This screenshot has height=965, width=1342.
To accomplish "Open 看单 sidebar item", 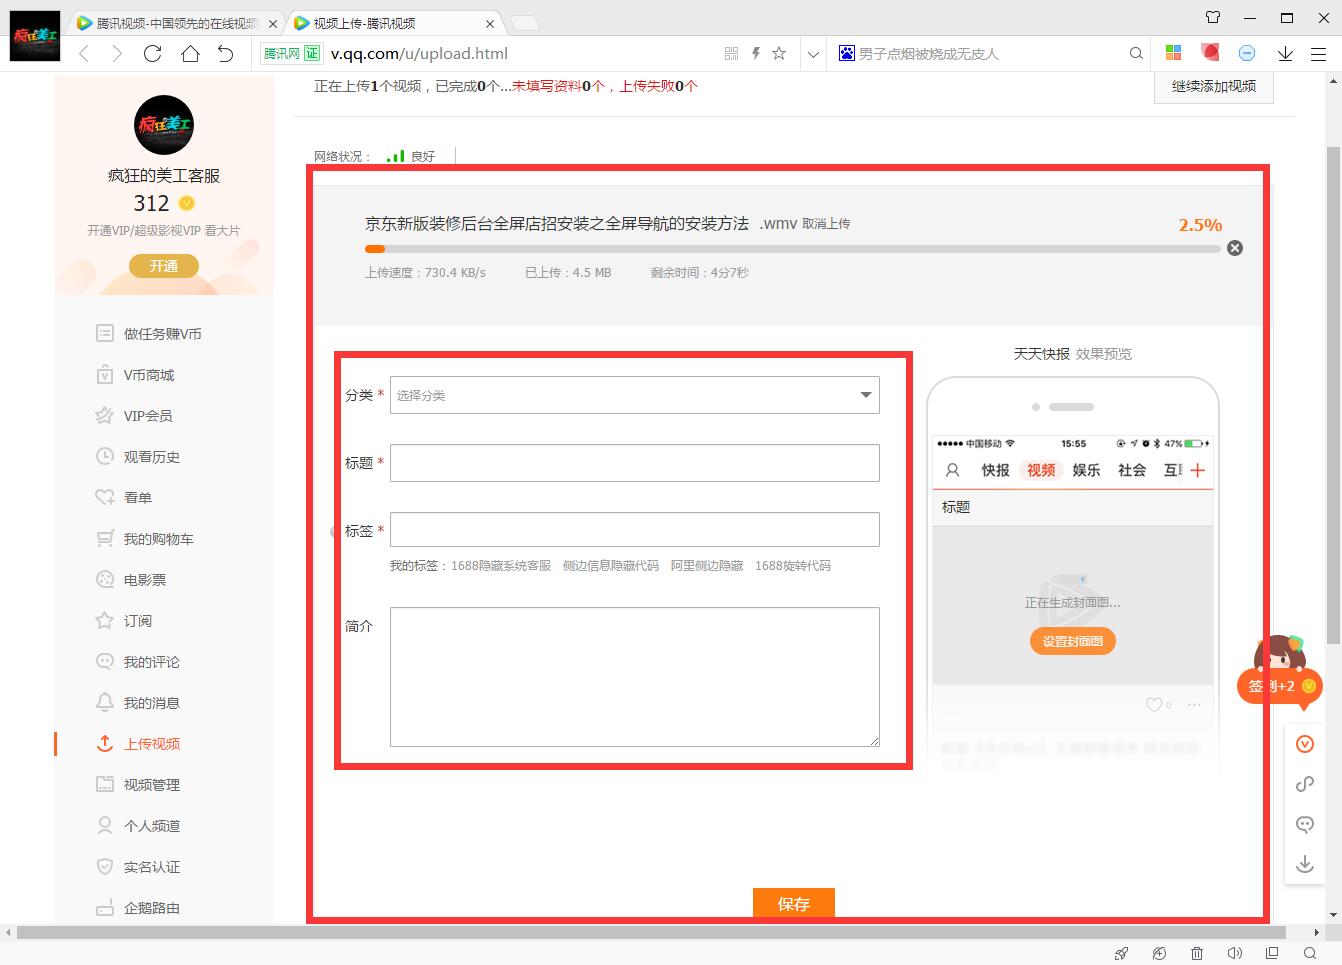I will 138,498.
